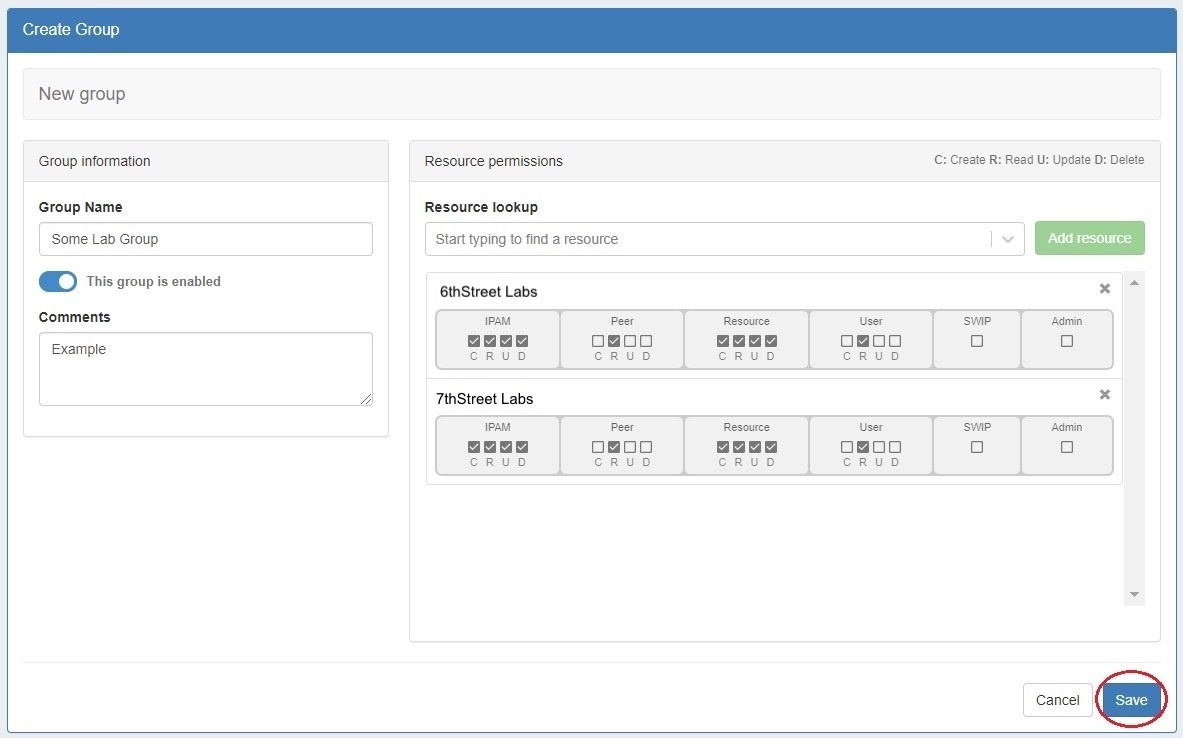Cancel group creation

(1057, 700)
